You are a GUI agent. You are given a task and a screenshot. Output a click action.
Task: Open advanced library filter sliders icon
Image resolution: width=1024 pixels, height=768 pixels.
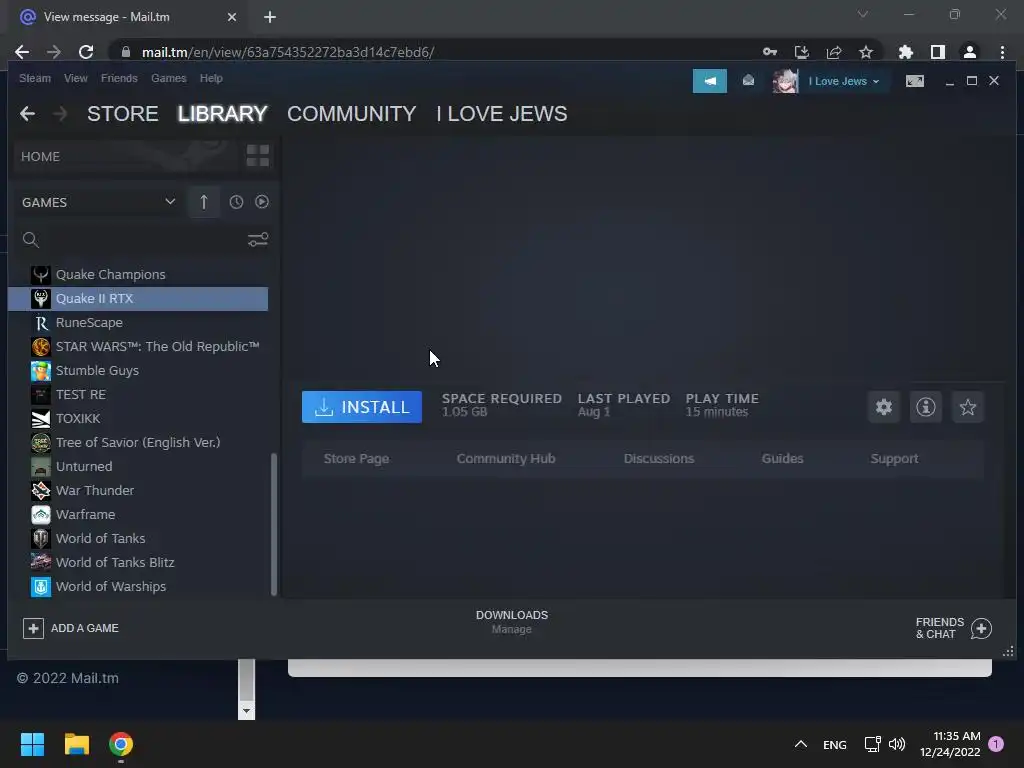[x=257, y=240]
